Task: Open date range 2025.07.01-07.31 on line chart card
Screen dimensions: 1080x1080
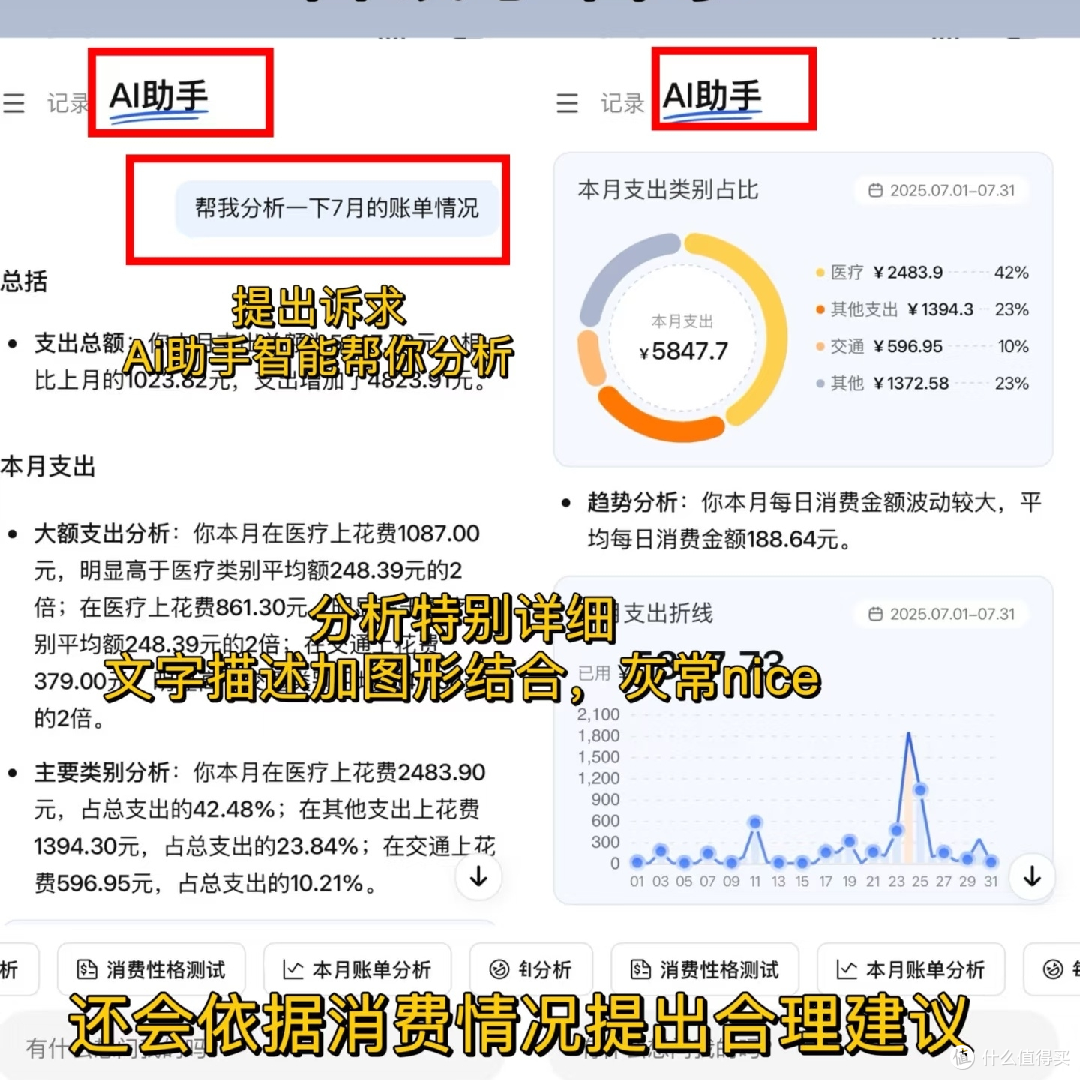Action: (942, 614)
